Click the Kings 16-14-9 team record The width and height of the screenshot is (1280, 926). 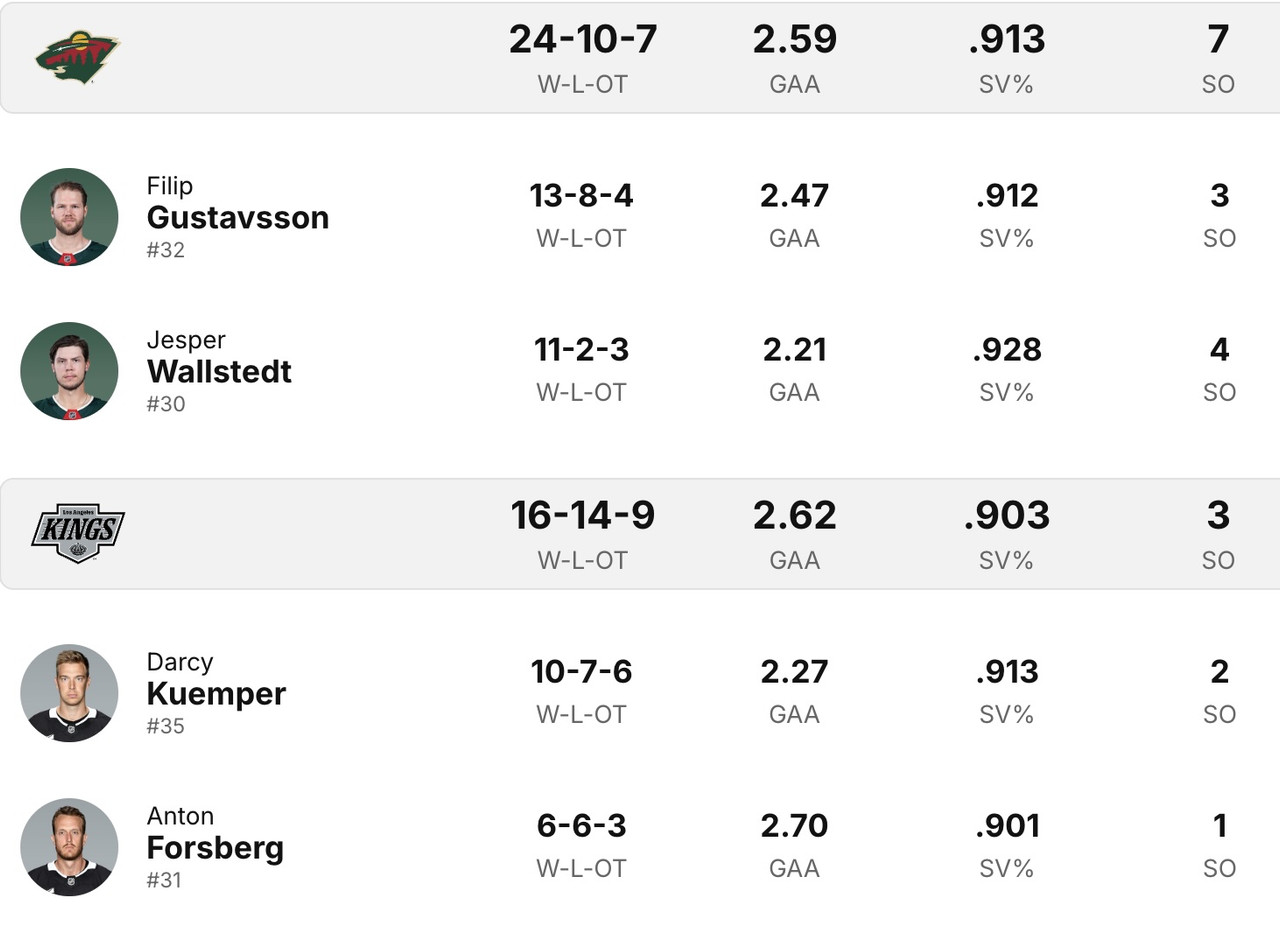click(x=582, y=515)
